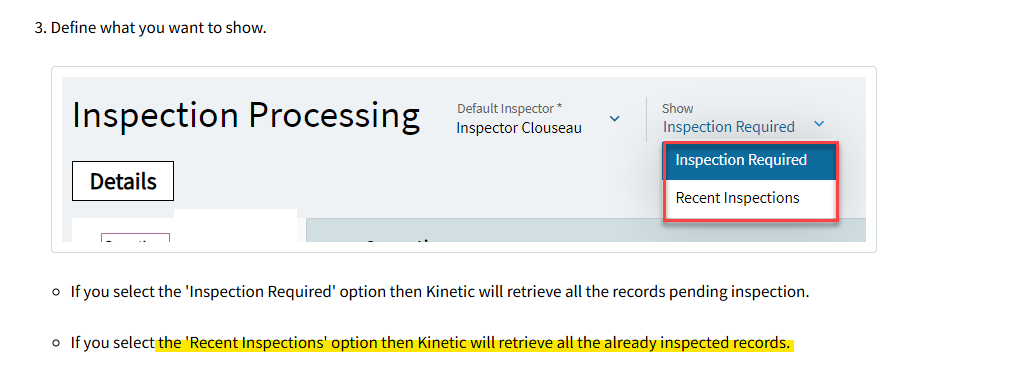This screenshot has width=1021, height=368.
Task: Click the Inspector Clouseau field value
Action: pos(519,128)
